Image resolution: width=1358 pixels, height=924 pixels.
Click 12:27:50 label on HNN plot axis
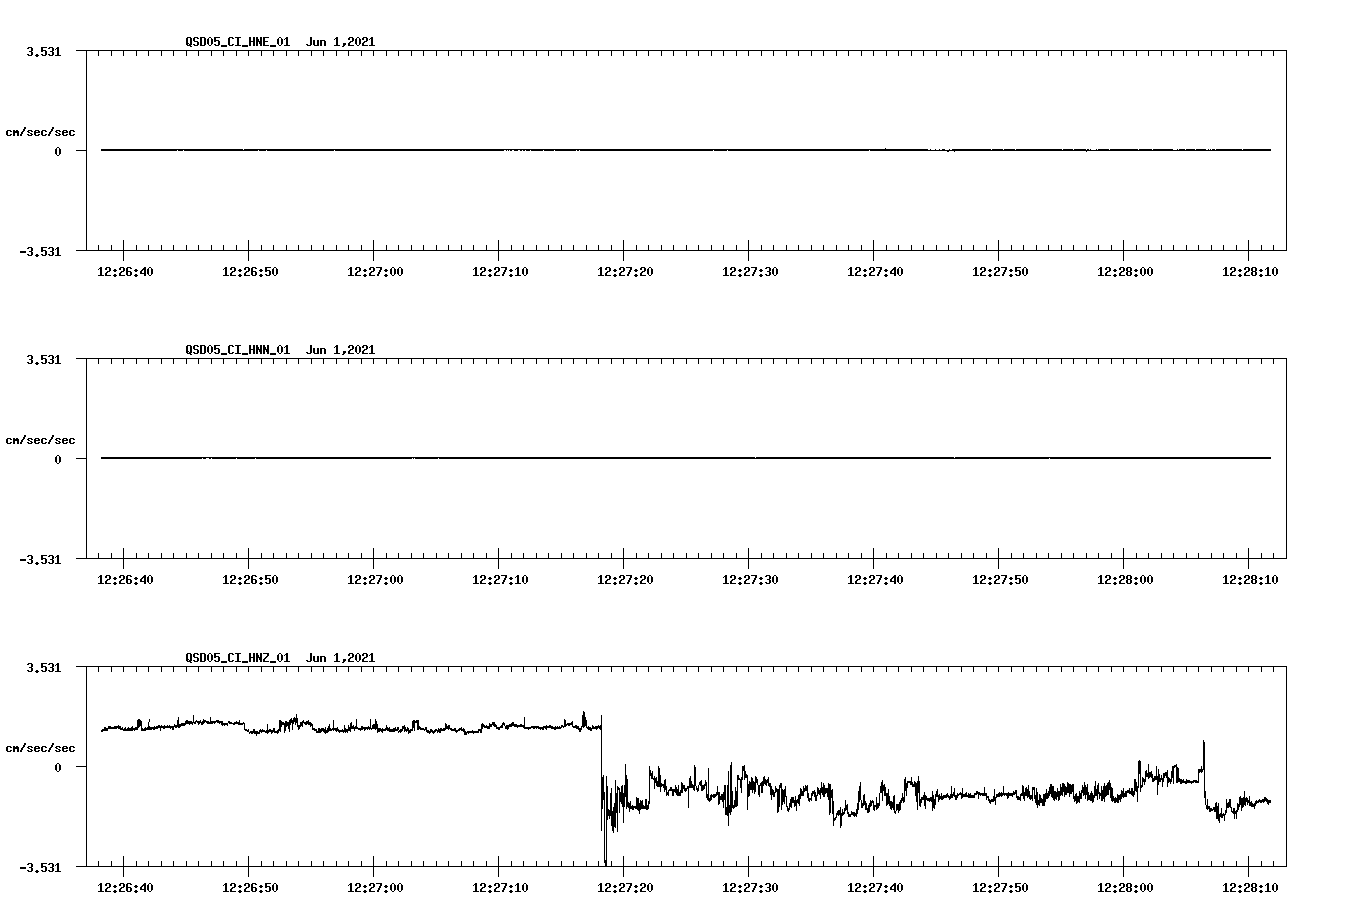click(1000, 580)
